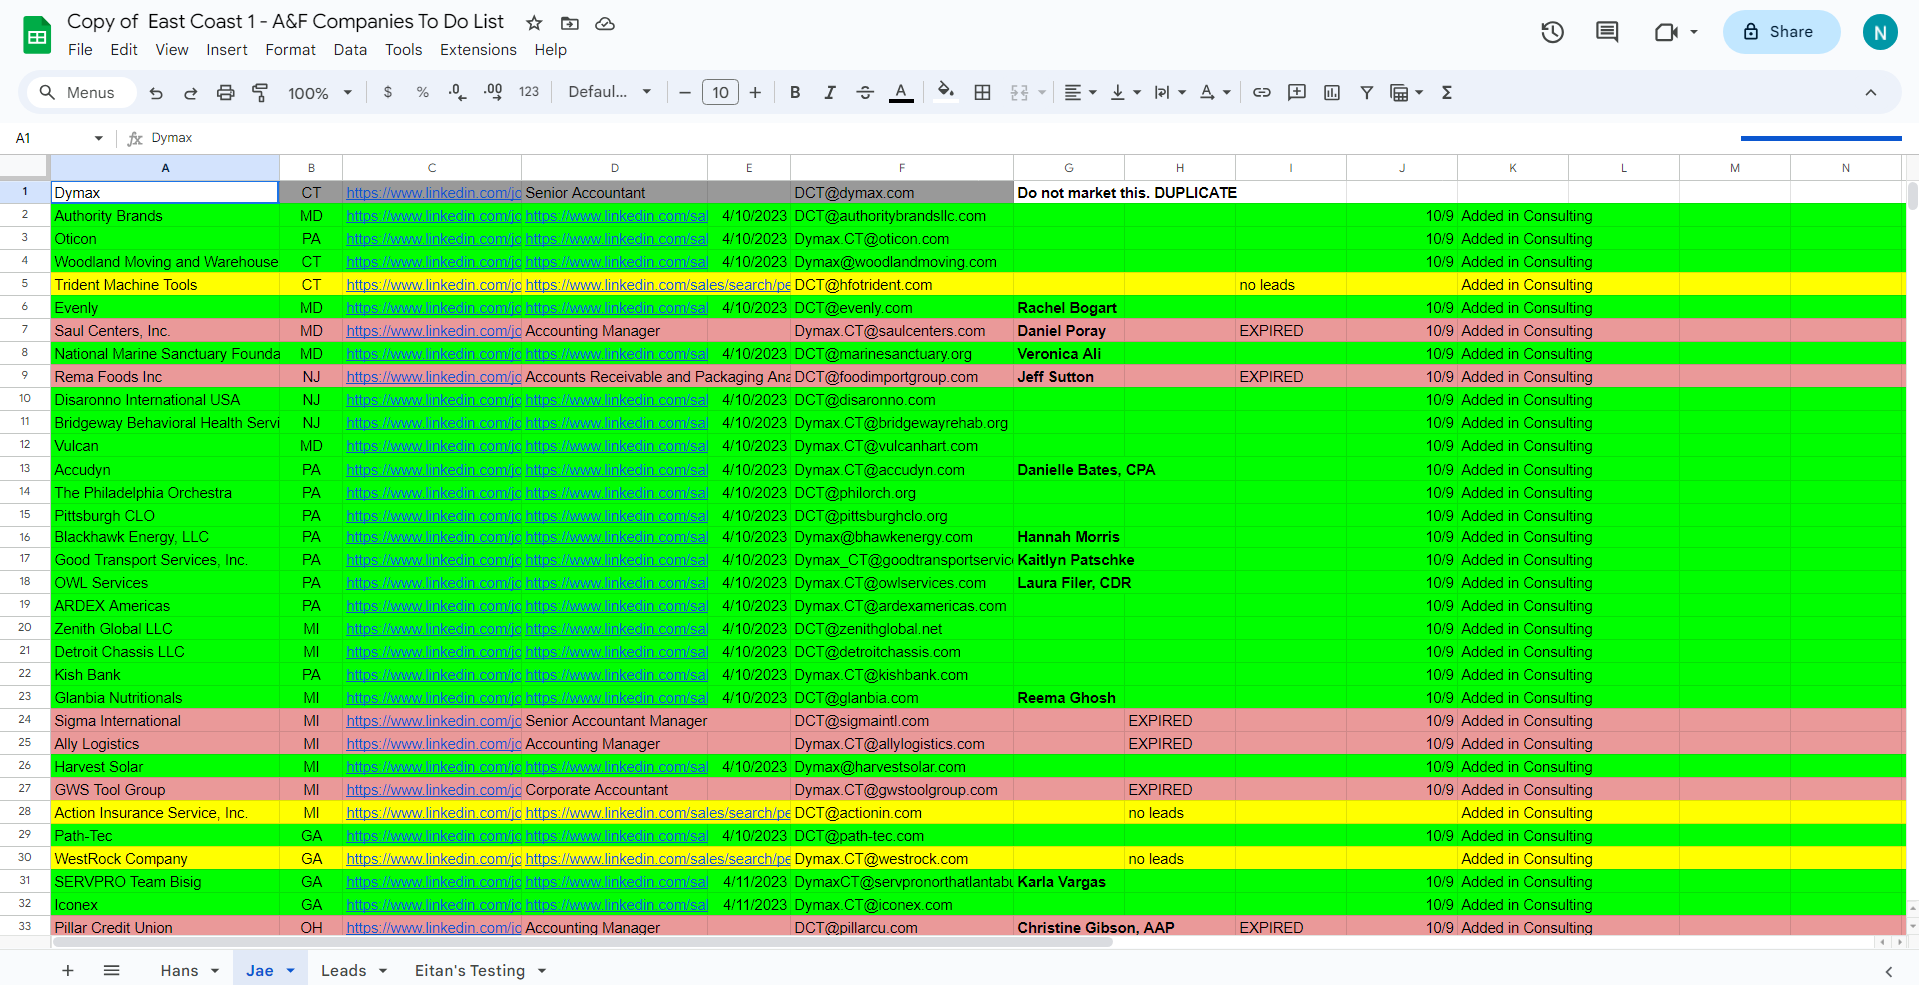Undo the last action
The height and width of the screenshot is (985, 1919).
(156, 93)
